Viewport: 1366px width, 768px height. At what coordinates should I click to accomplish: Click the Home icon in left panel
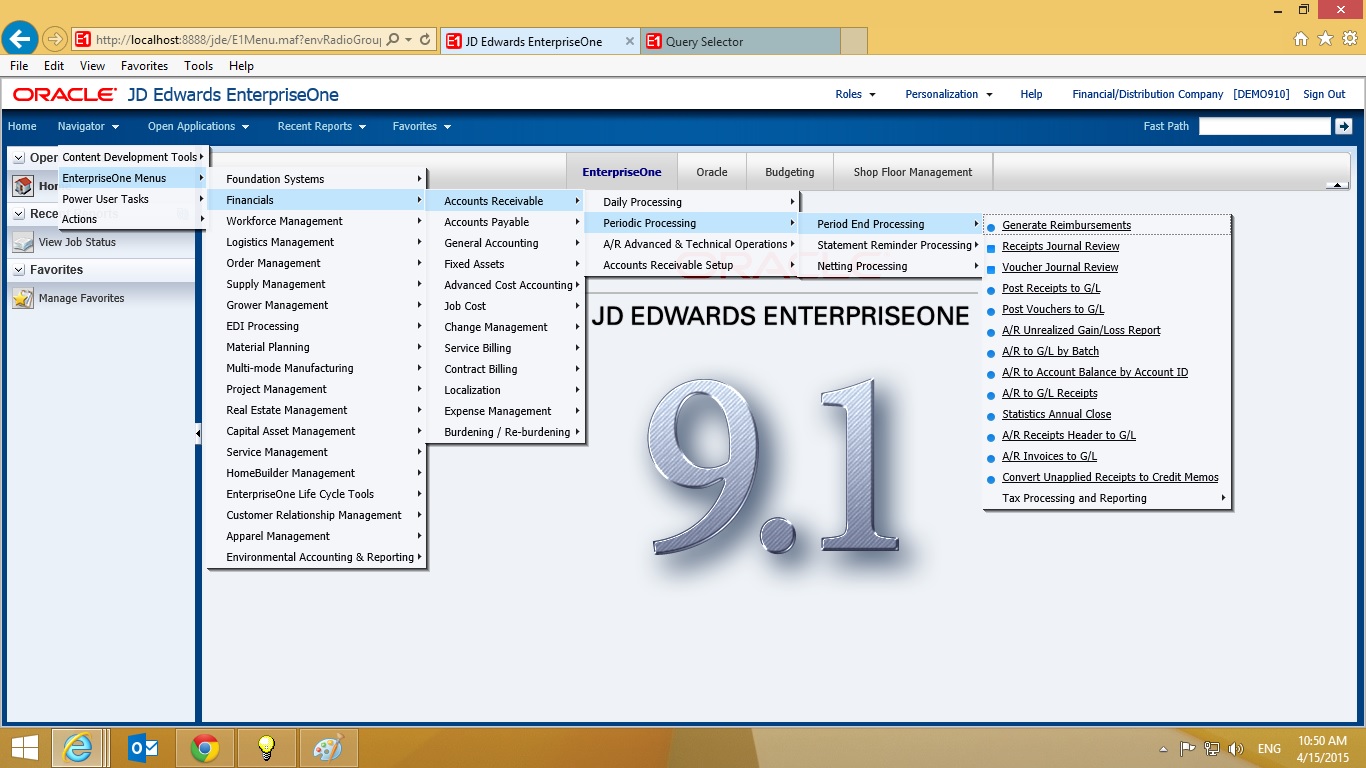[23, 186]
